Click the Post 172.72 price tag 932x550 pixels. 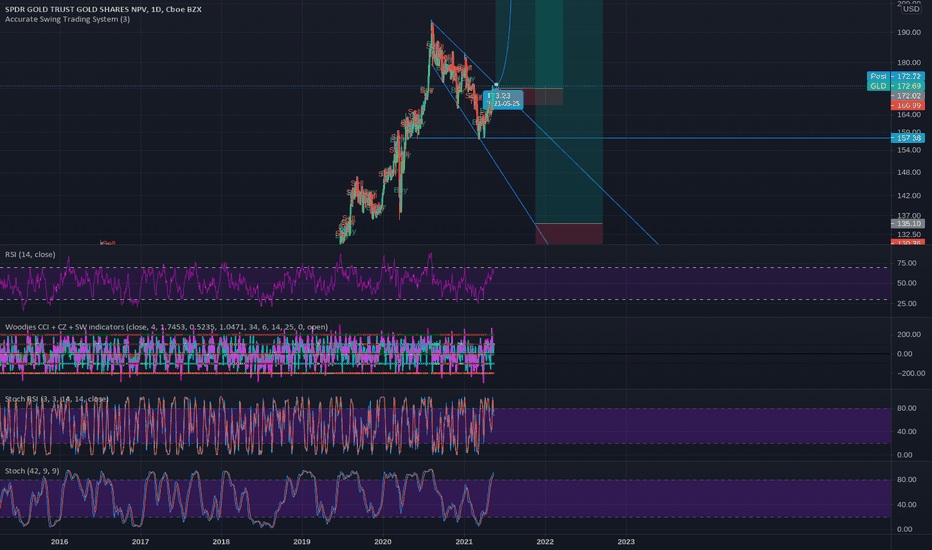tap(896, 76)
